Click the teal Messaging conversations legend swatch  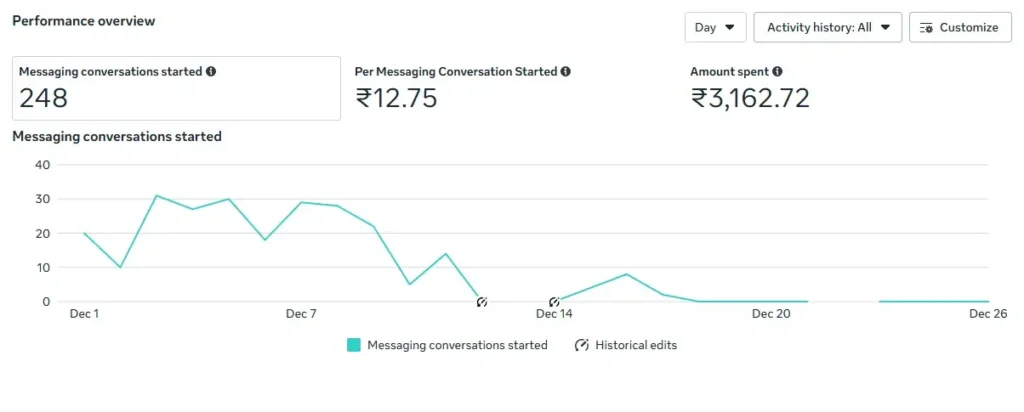354,345
